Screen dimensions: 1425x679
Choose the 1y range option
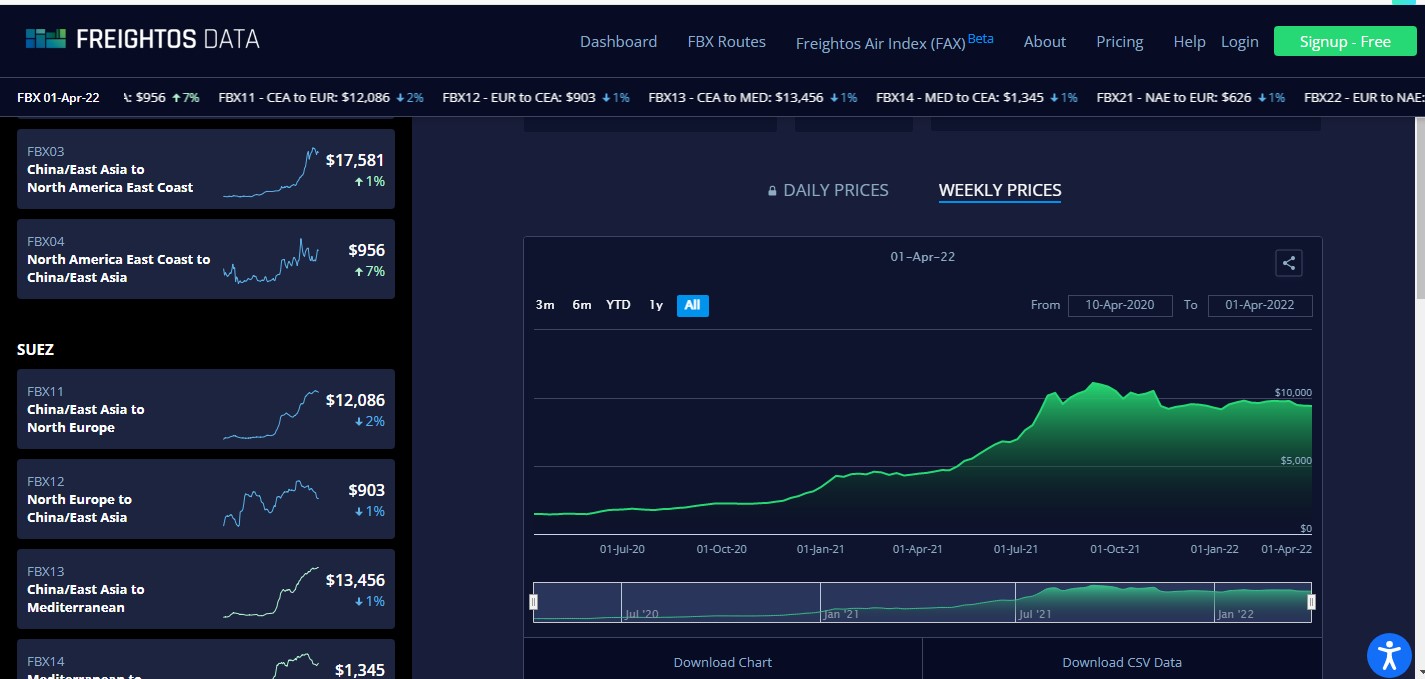(x=656, y=305)
